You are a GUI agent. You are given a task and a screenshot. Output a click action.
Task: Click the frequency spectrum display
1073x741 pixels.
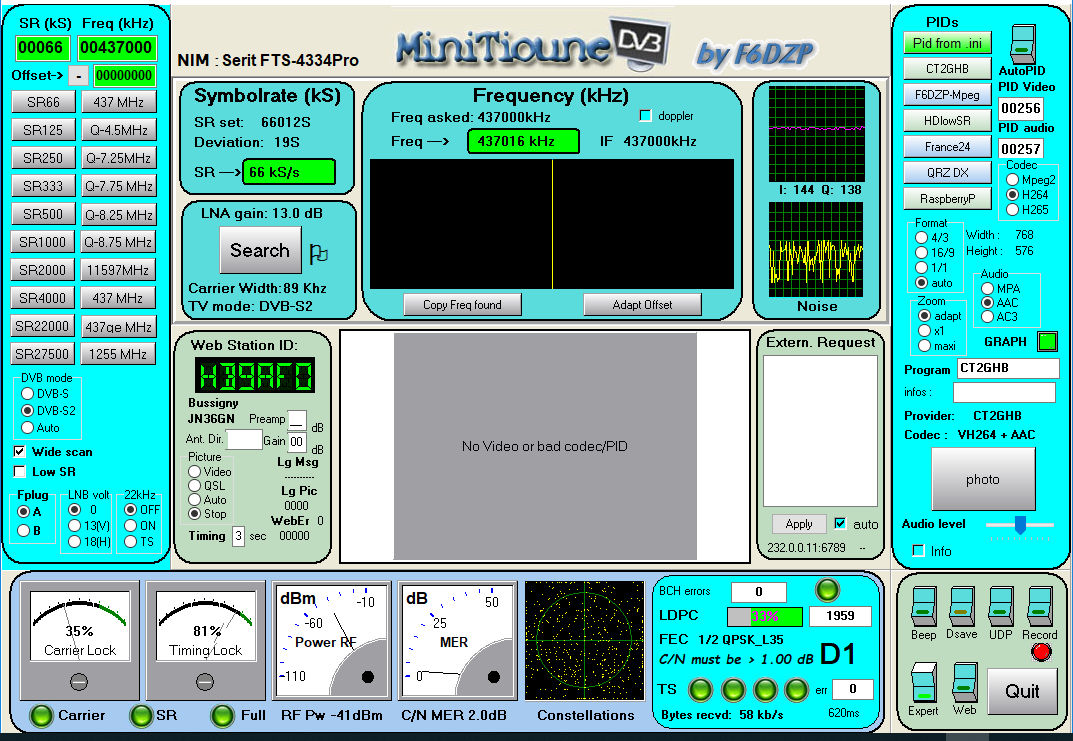552,224
